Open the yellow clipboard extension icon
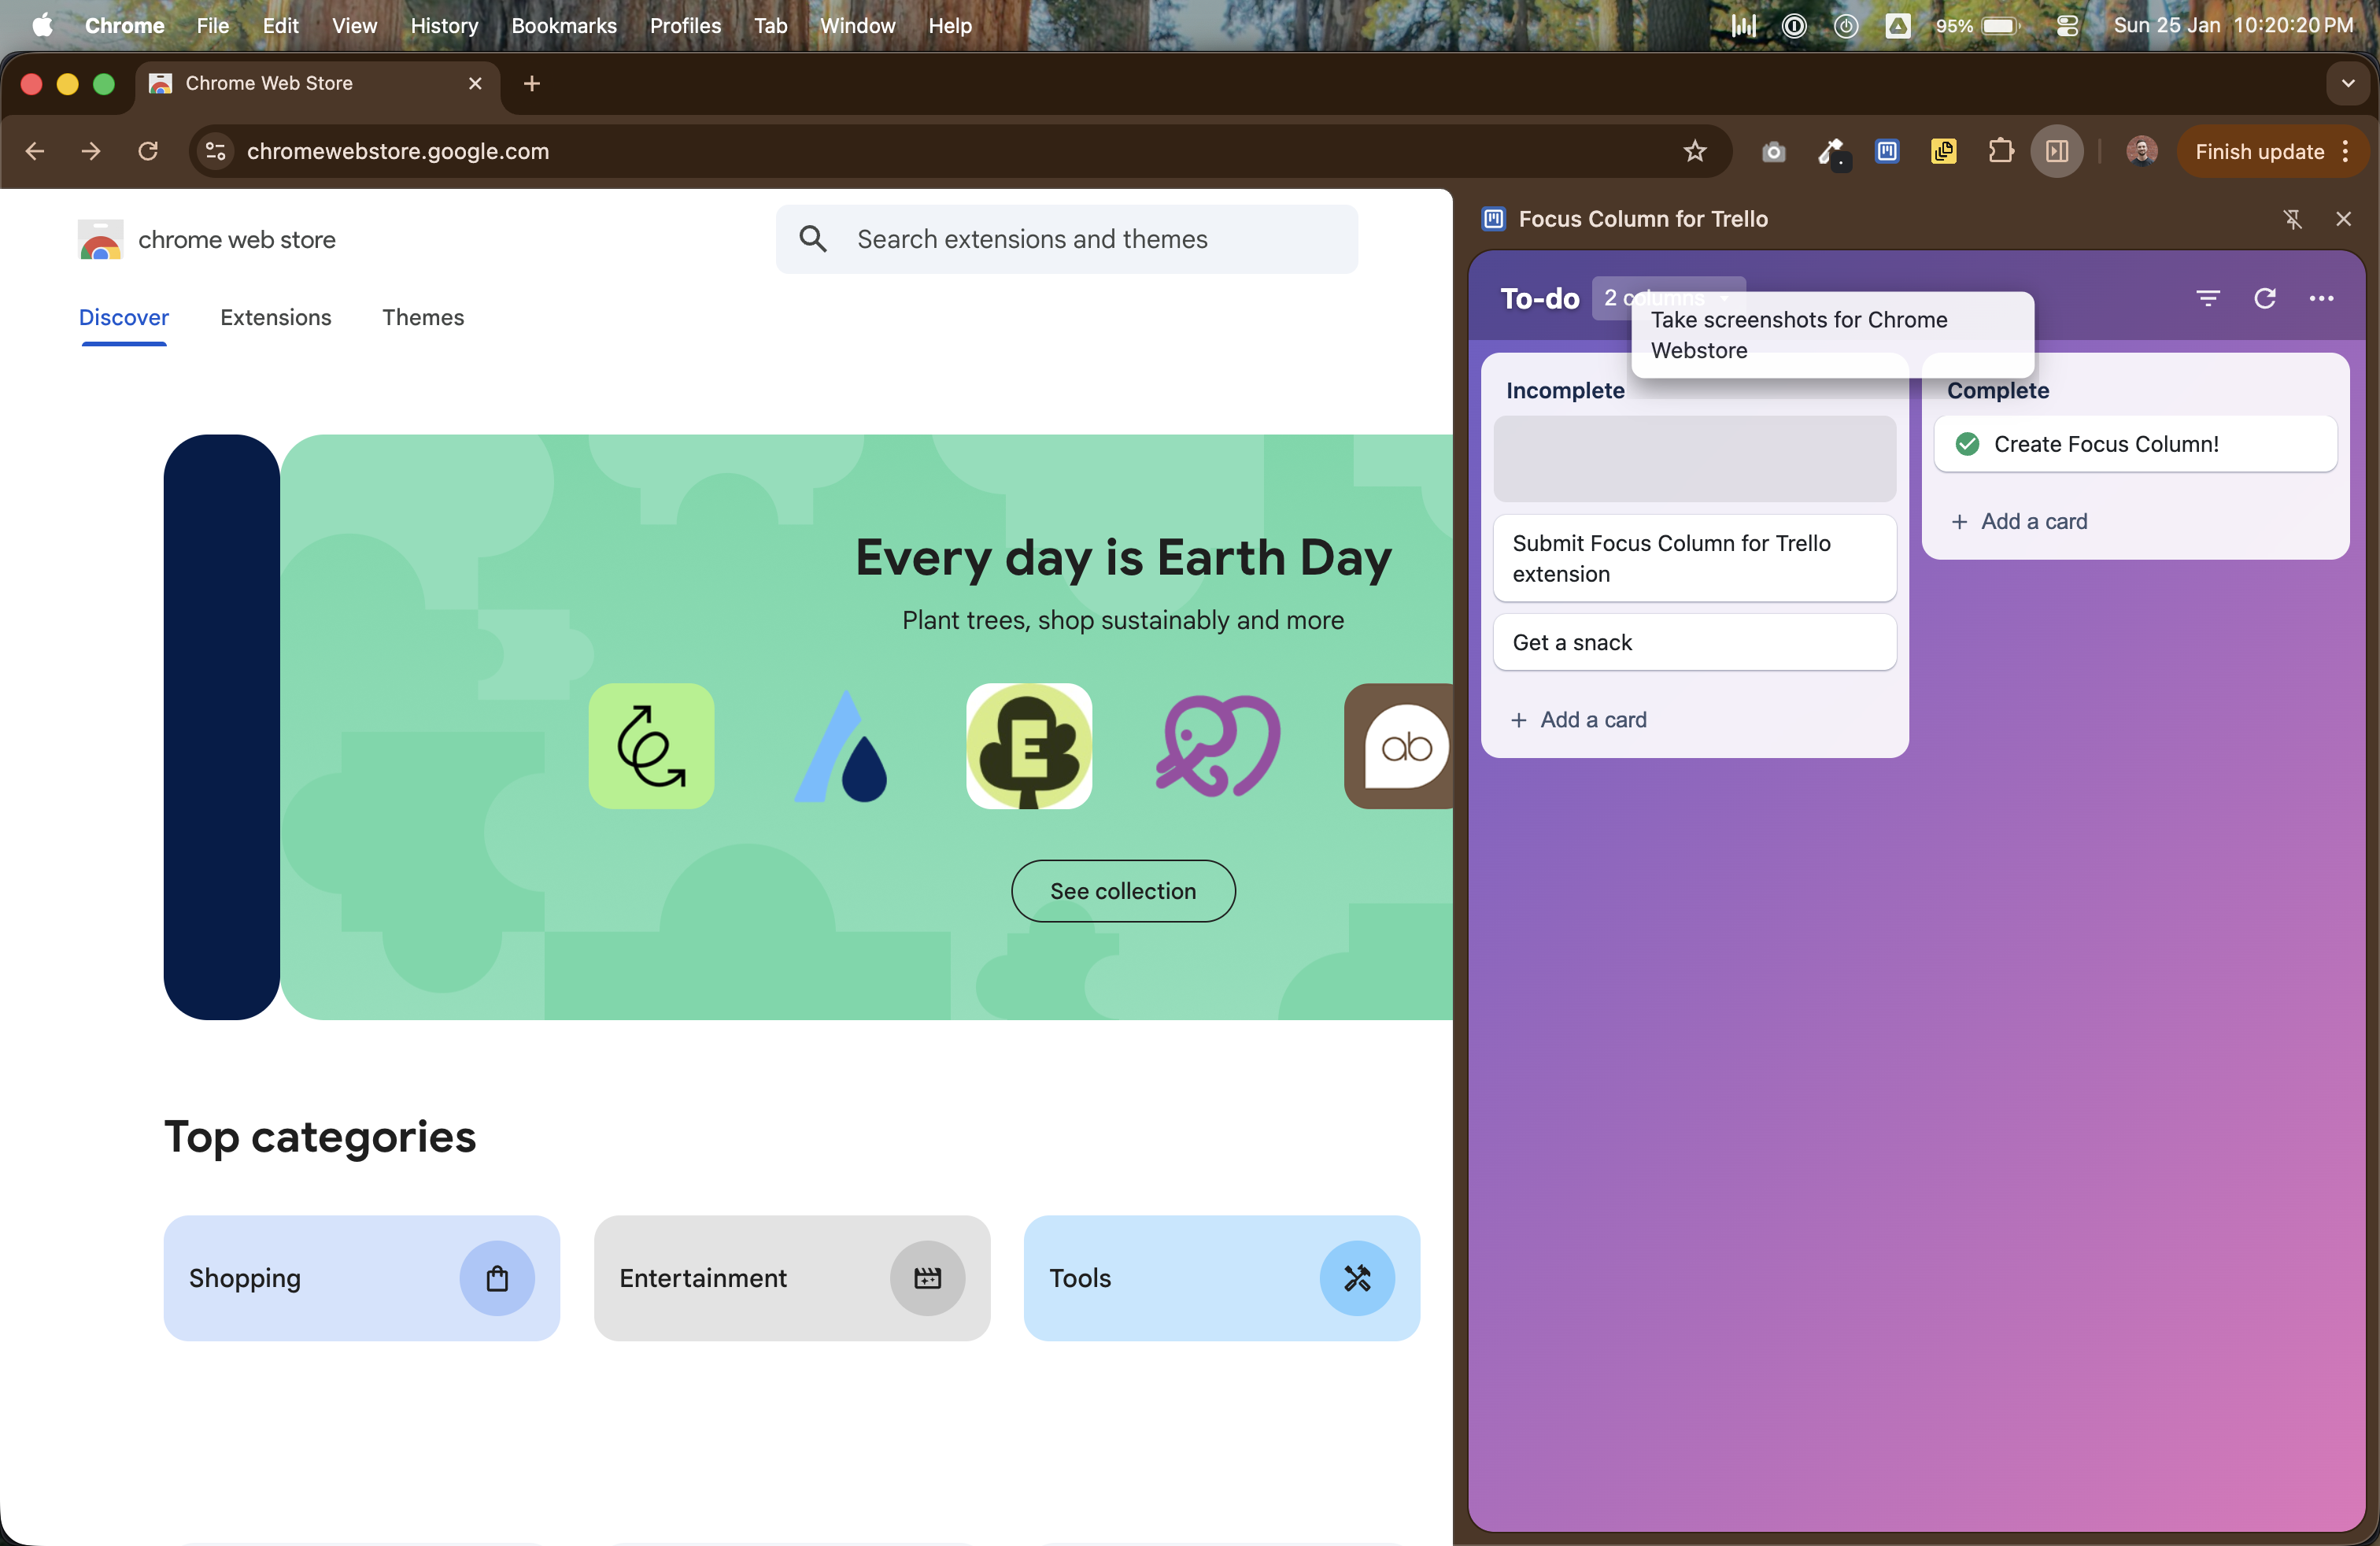 coord(1943,152)
